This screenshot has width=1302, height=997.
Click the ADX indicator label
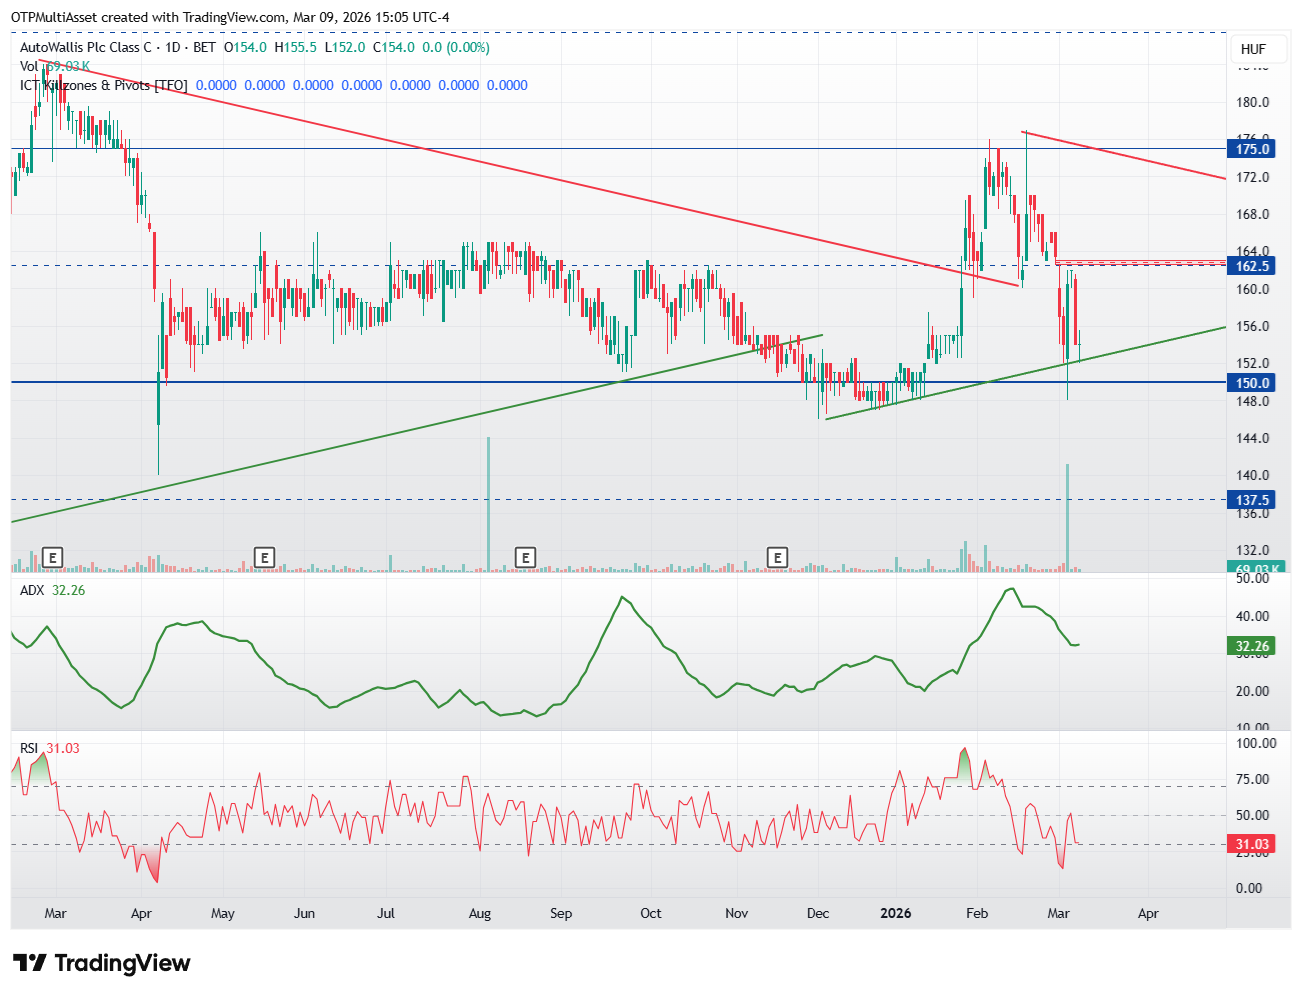[x=32, y=590]
